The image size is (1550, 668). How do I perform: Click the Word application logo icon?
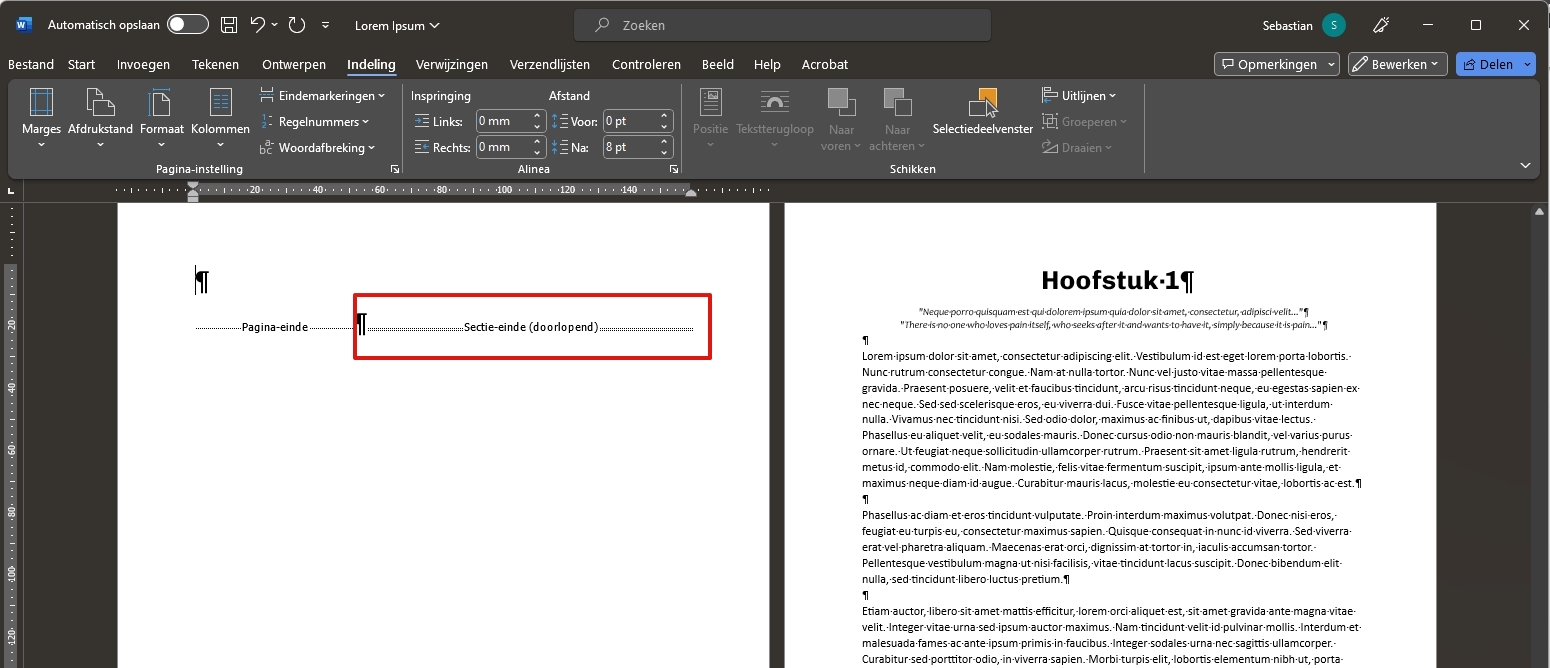pyautogui.click(x=24, y=25)
